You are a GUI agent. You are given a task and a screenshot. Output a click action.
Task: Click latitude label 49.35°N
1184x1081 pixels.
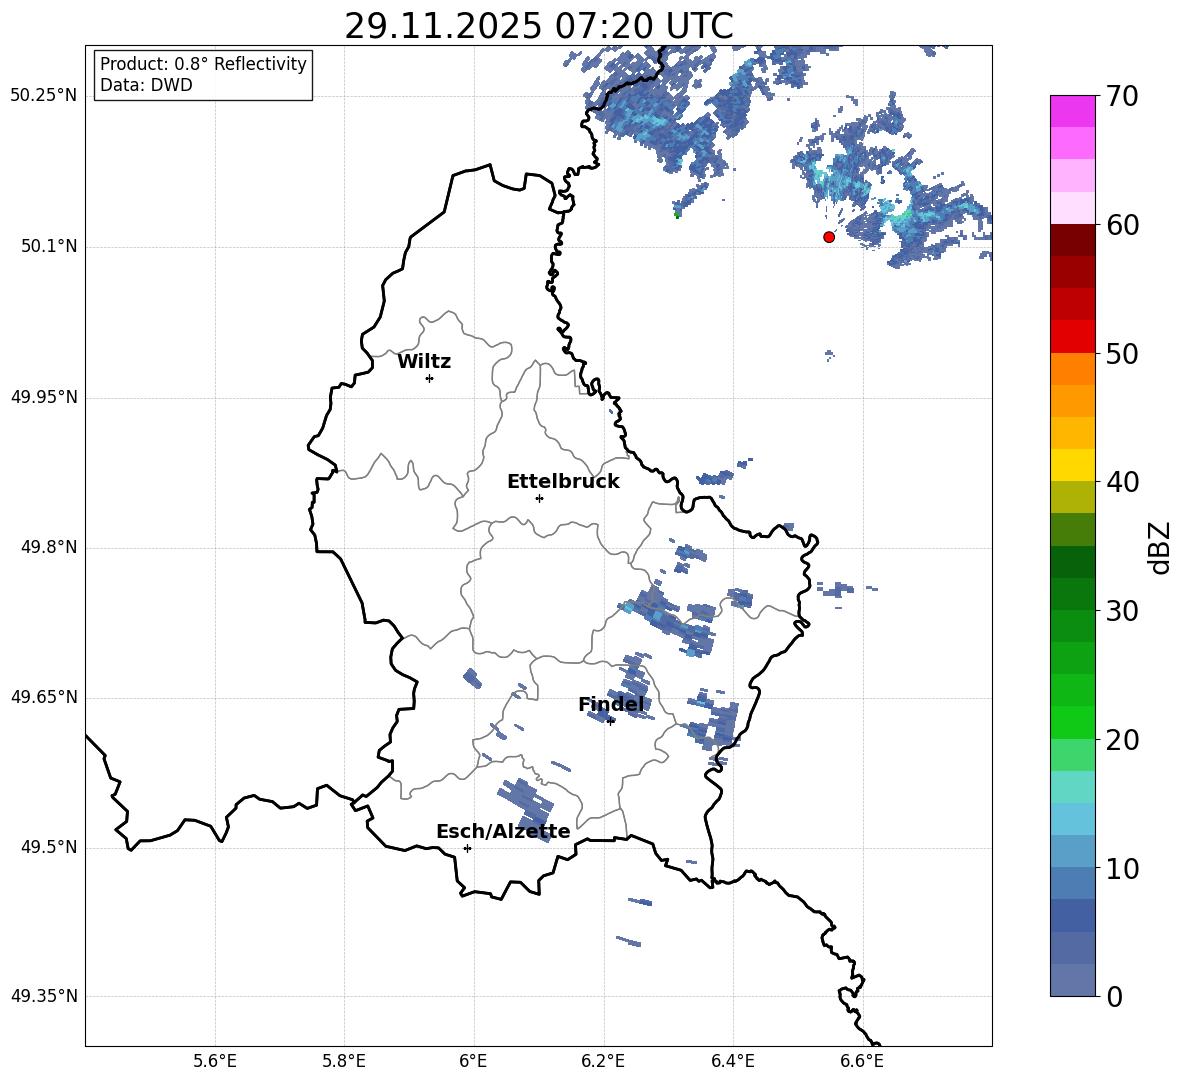click(44, 996)
